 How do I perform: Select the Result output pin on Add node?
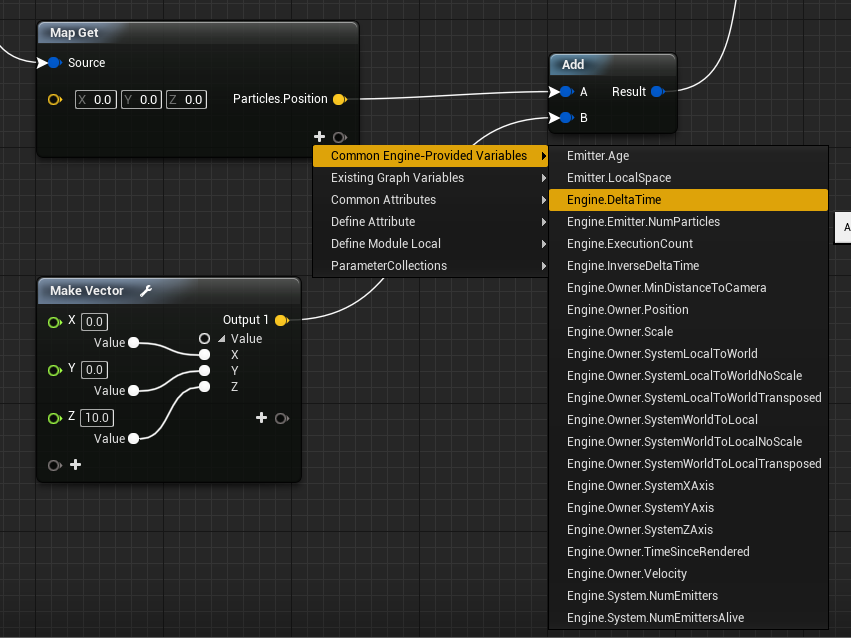tap(657, 92)
